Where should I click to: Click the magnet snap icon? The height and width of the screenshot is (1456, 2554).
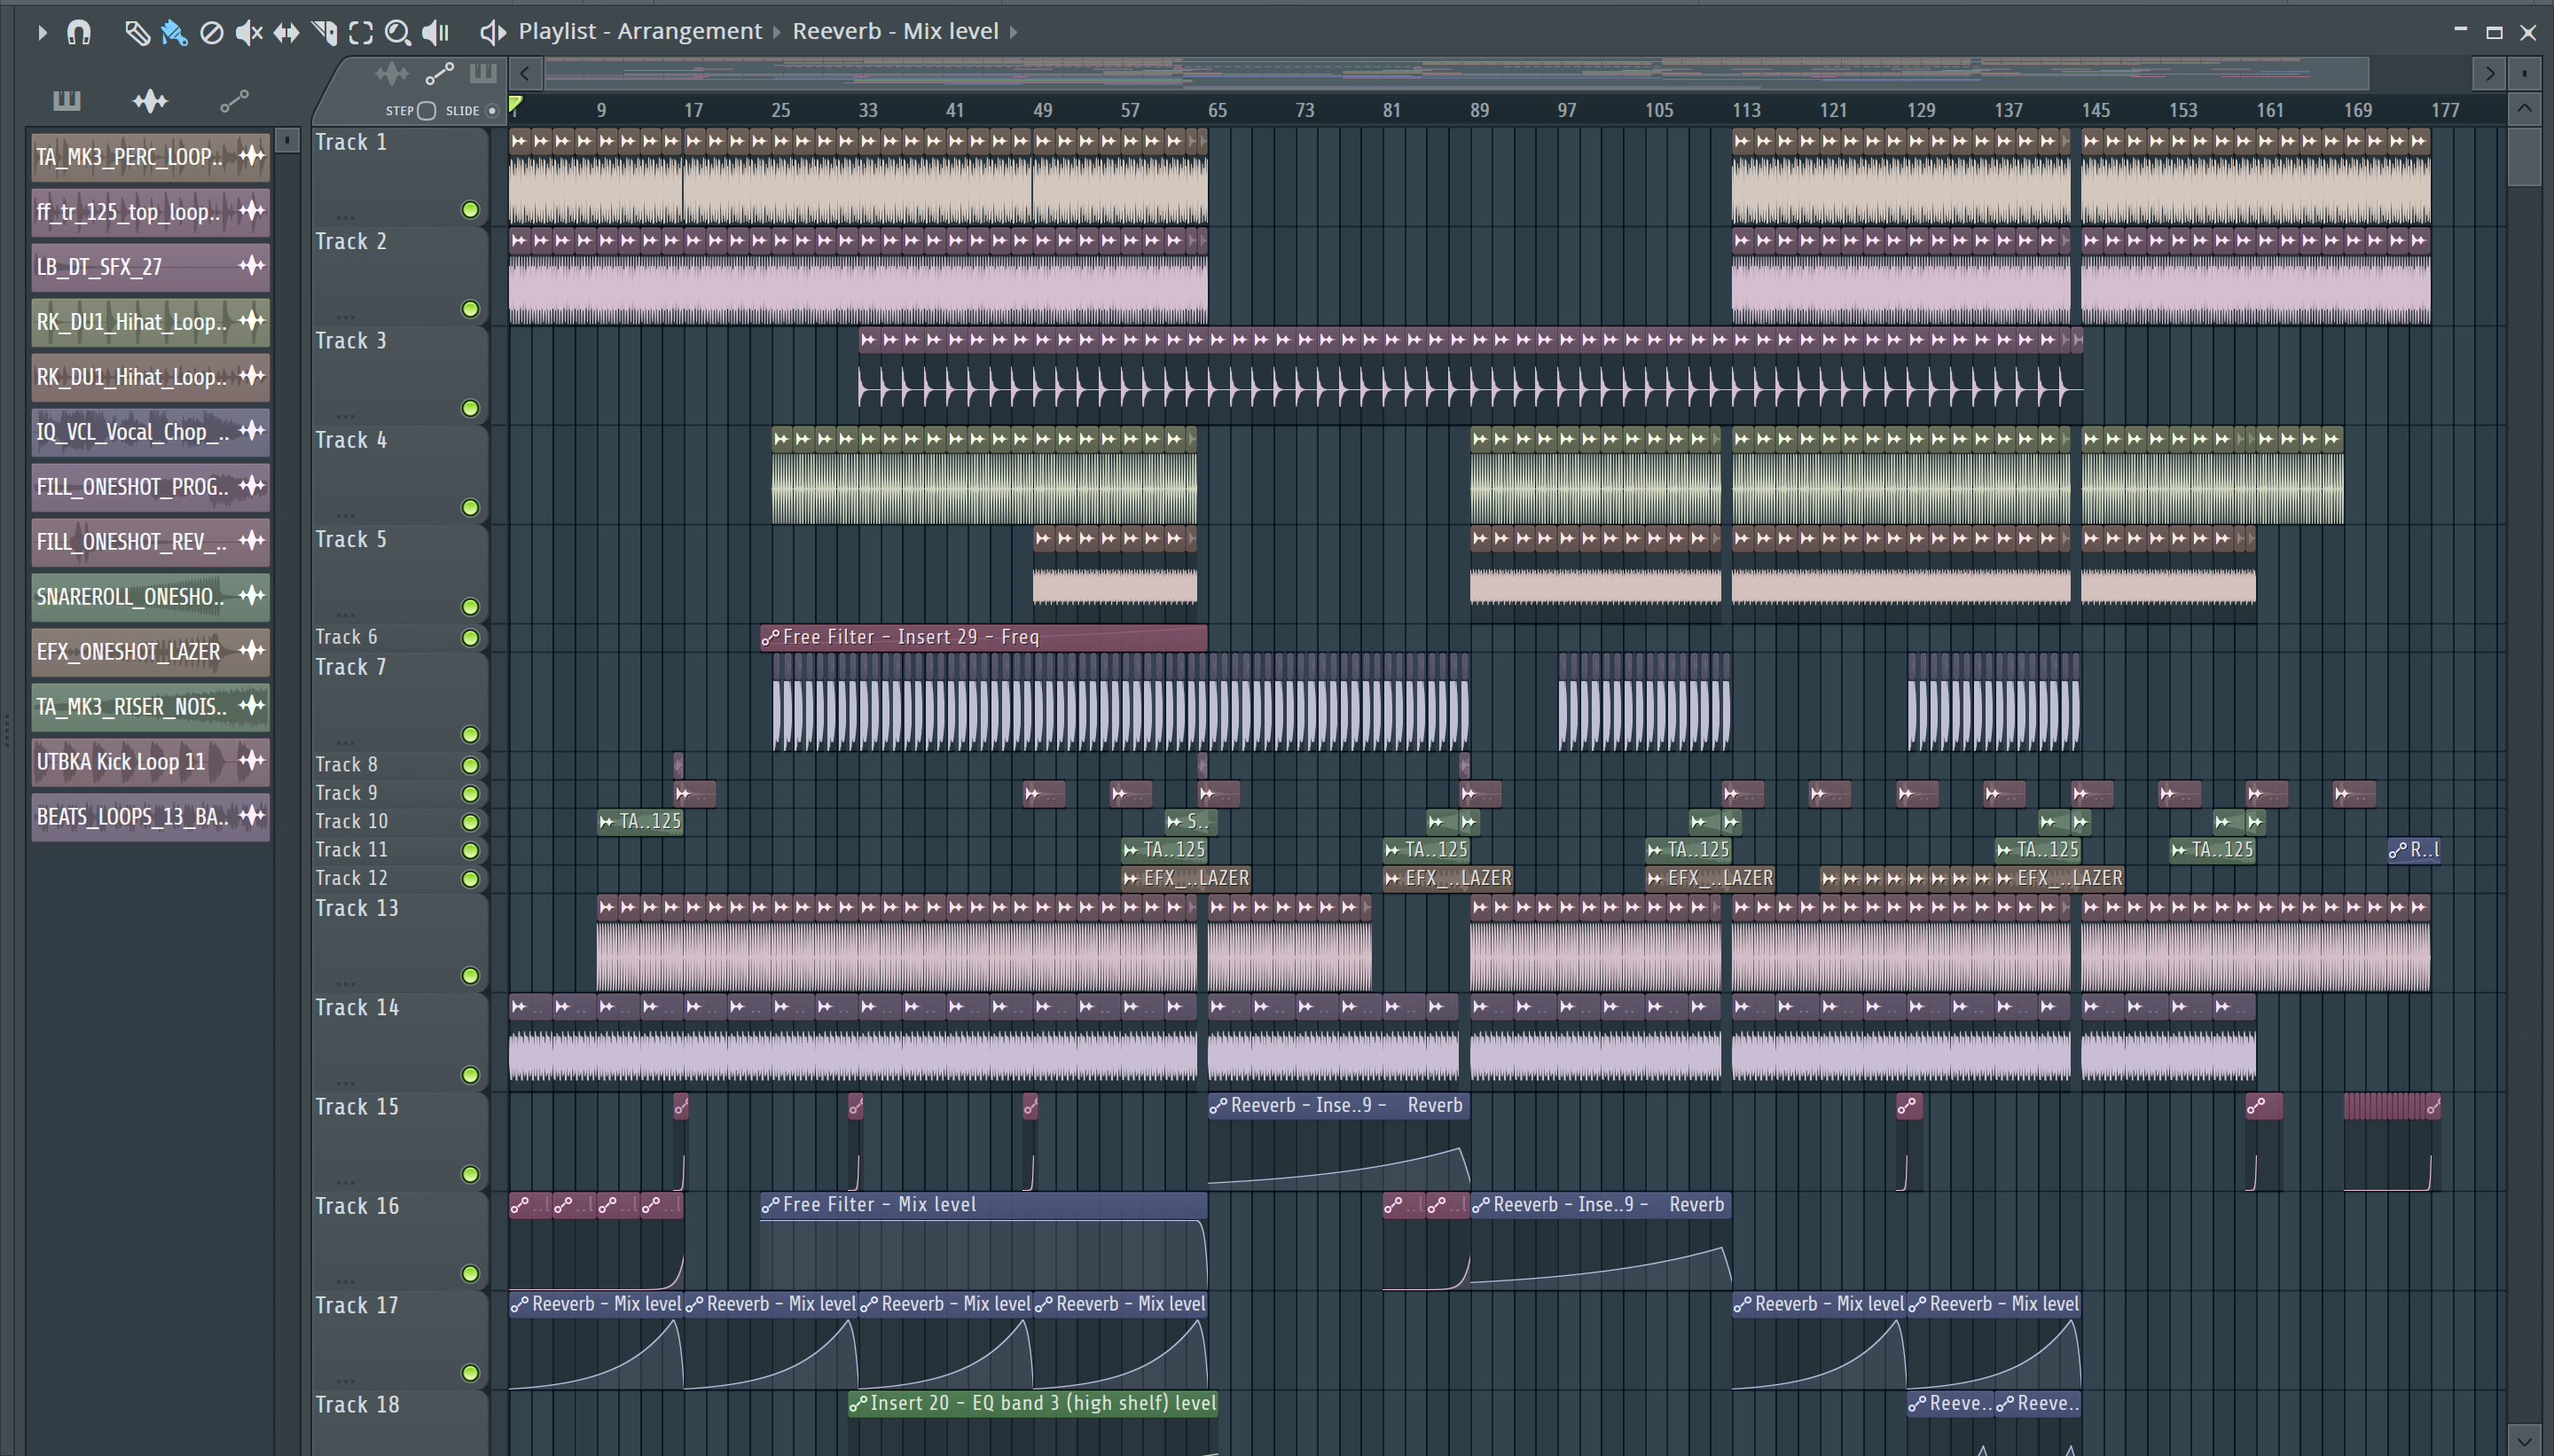click(78, 32)
